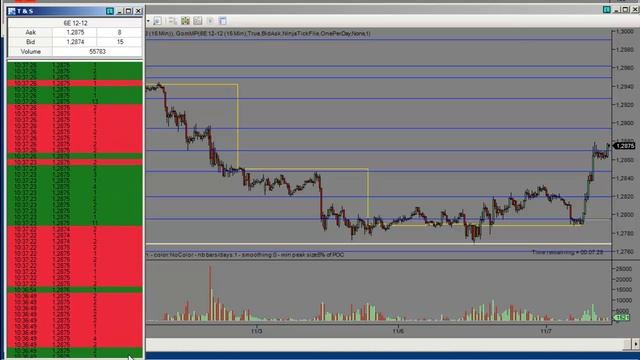Open the chart toolbar dropdown arrow
The height and width of the screenshot is (360, 640).
click(x=148, y=21)
